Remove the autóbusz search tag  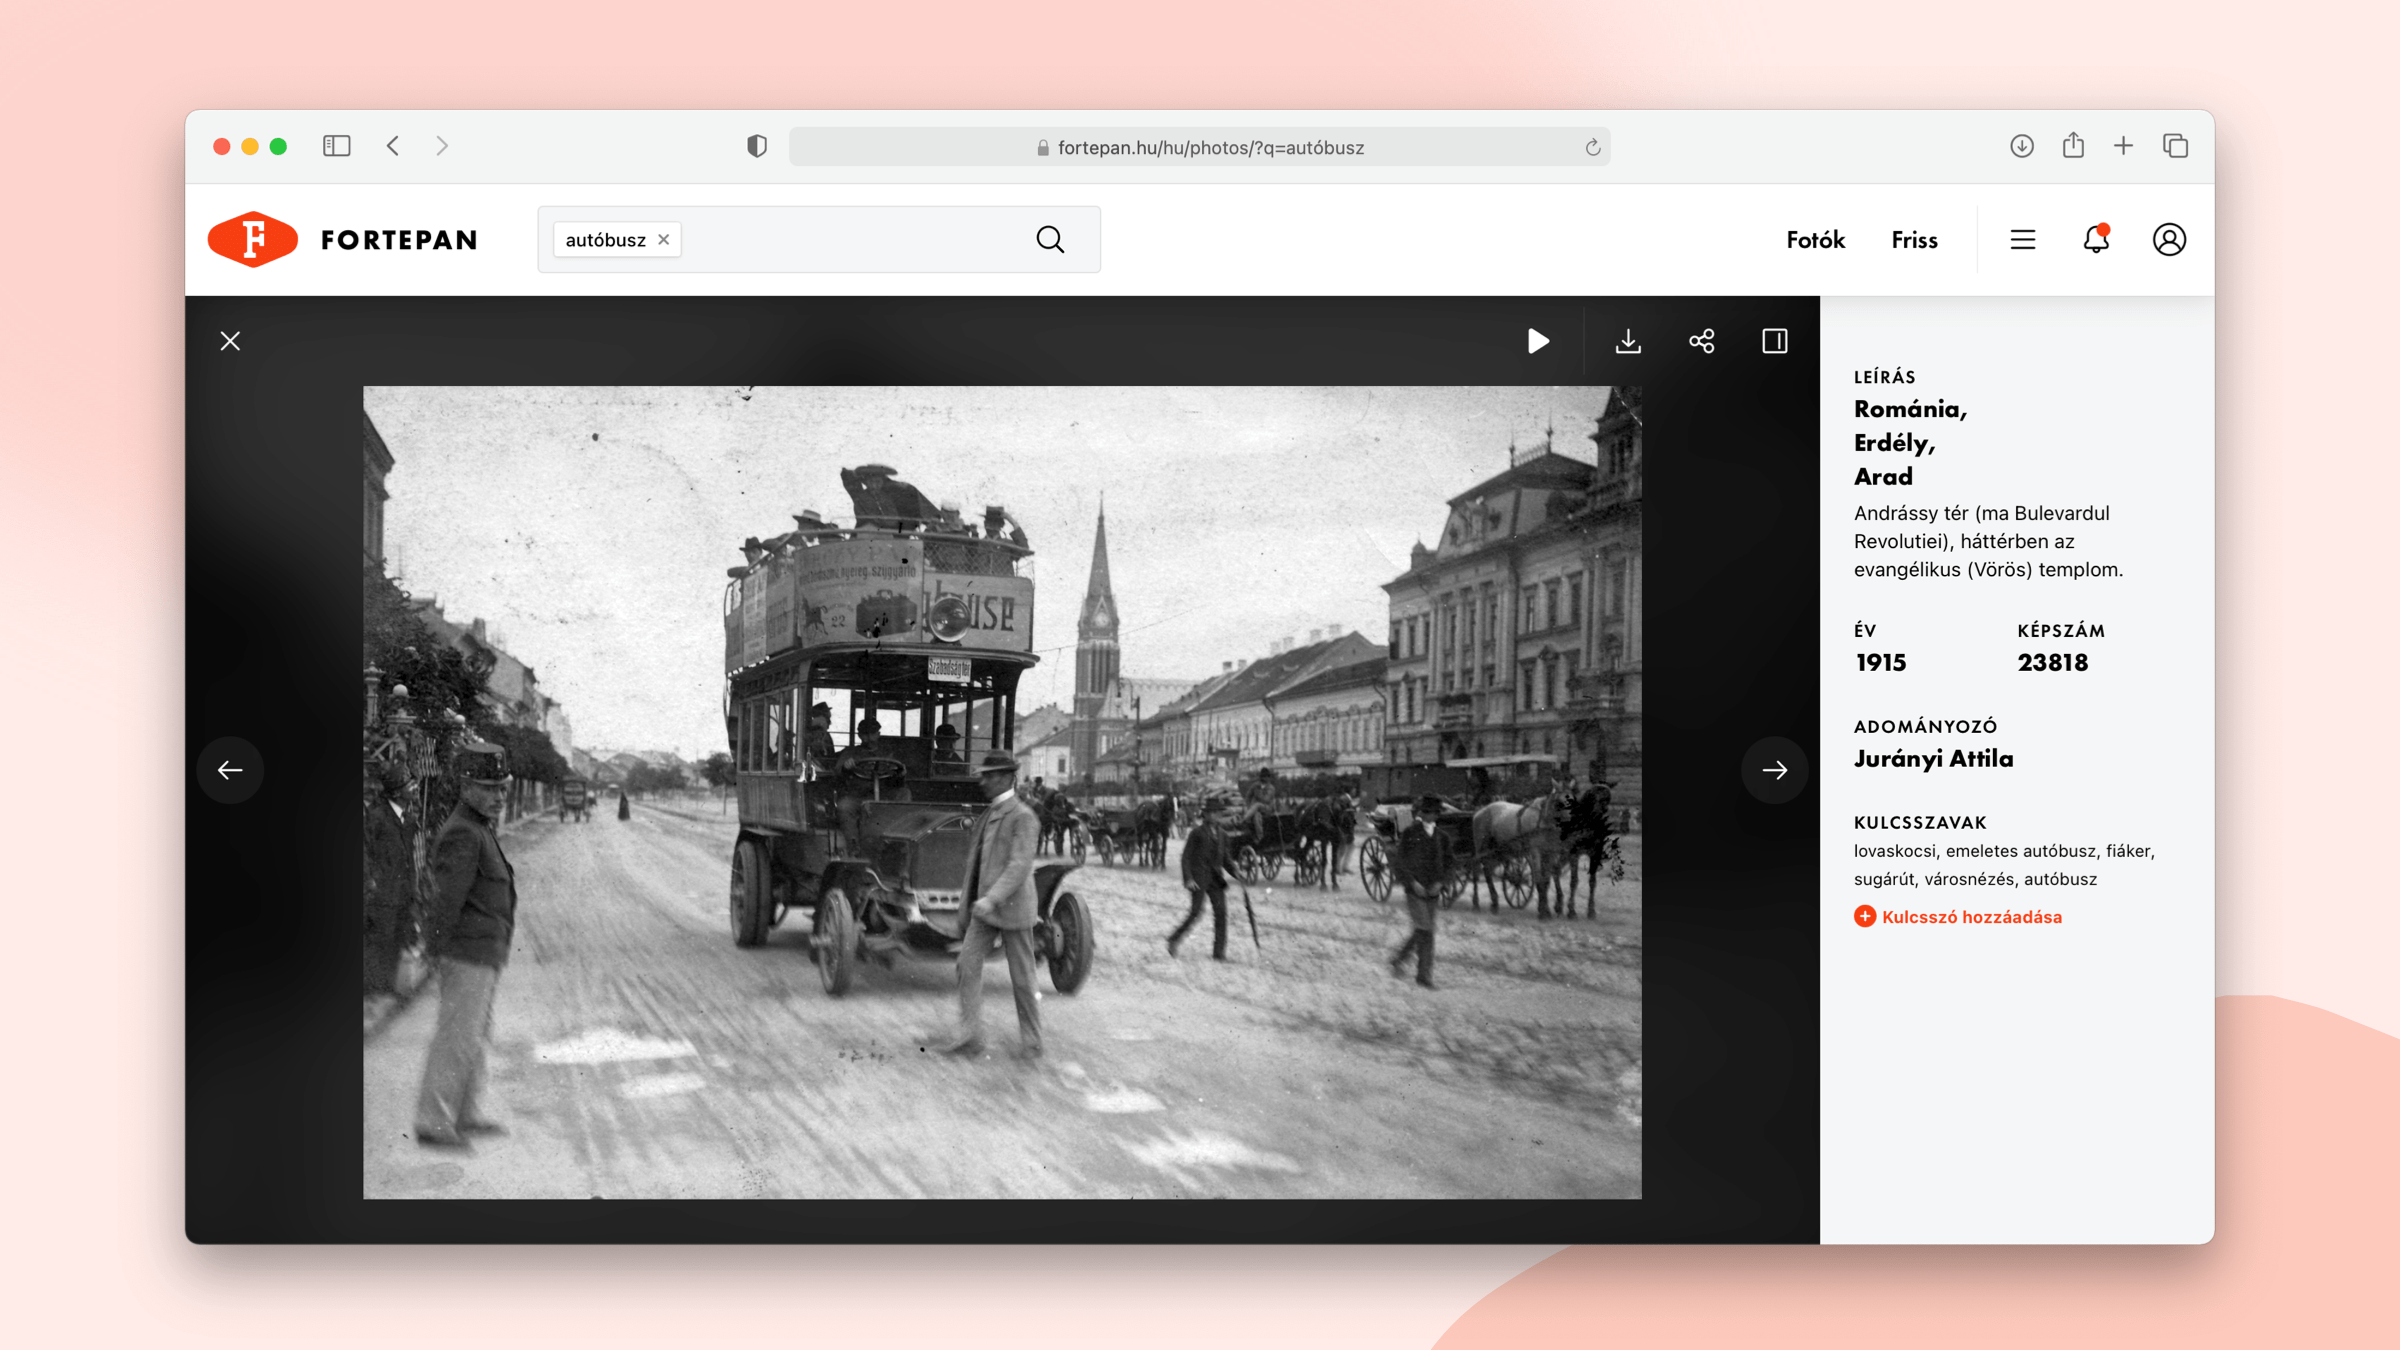(x=663, y=240)
